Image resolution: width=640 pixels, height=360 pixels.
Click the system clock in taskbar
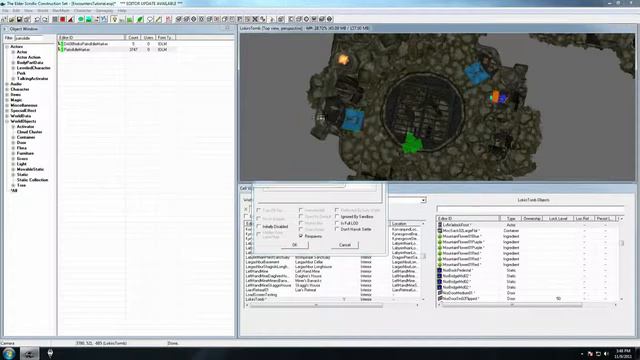[623, 353]
